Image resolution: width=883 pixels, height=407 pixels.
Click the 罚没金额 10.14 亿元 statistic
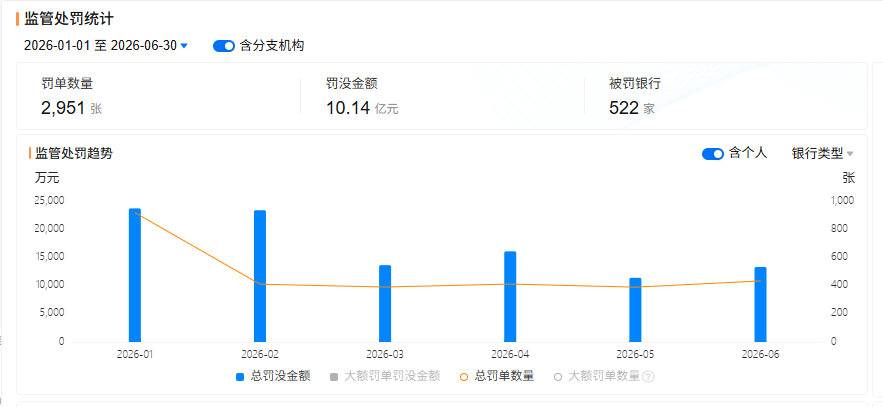362,96
